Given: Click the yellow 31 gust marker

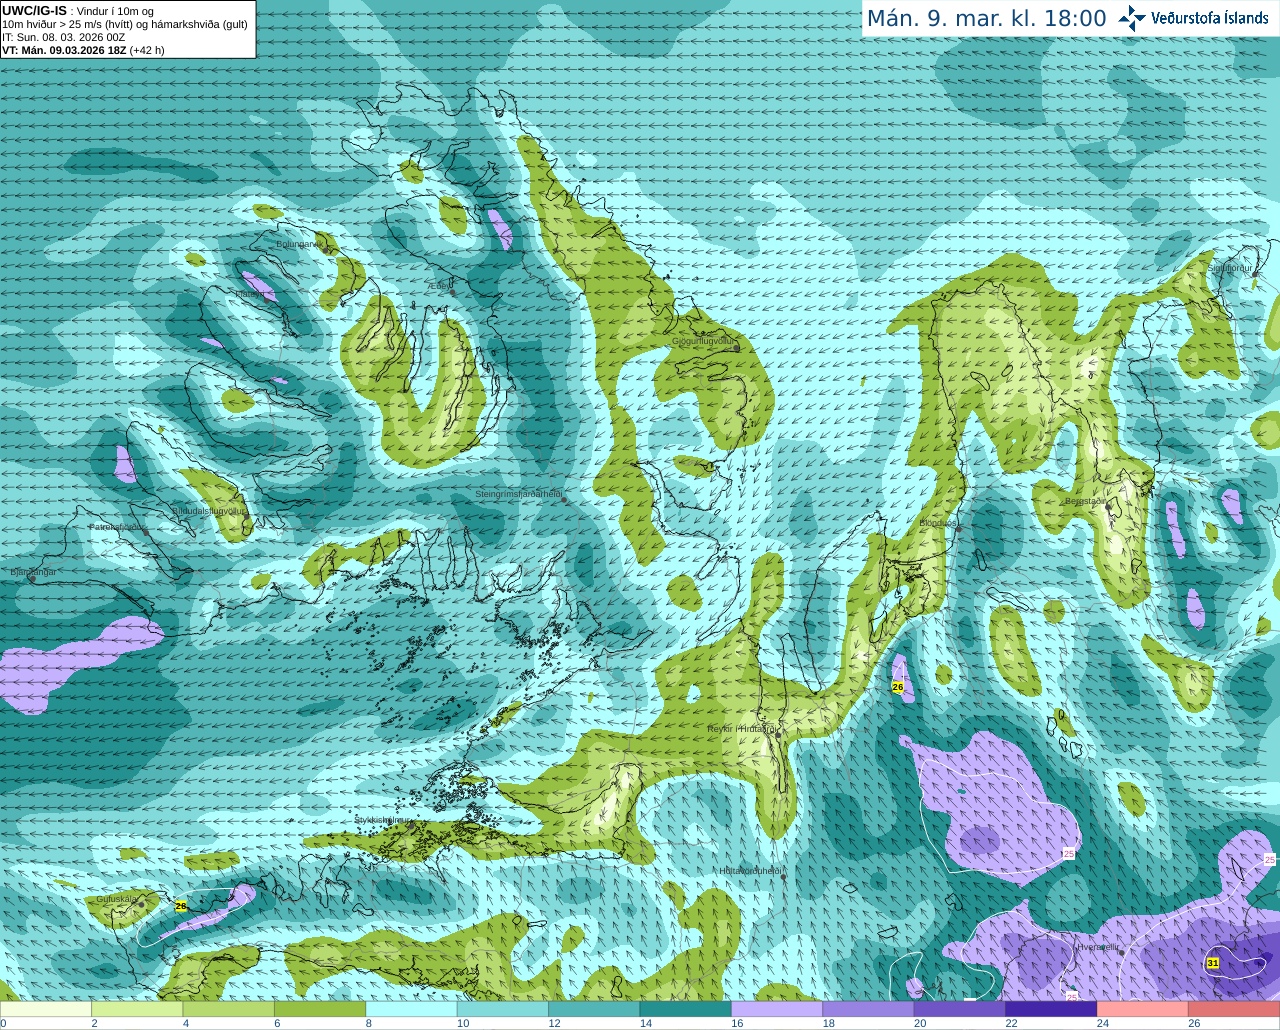Looking at the screenshot, I should tap(1213, 963).
